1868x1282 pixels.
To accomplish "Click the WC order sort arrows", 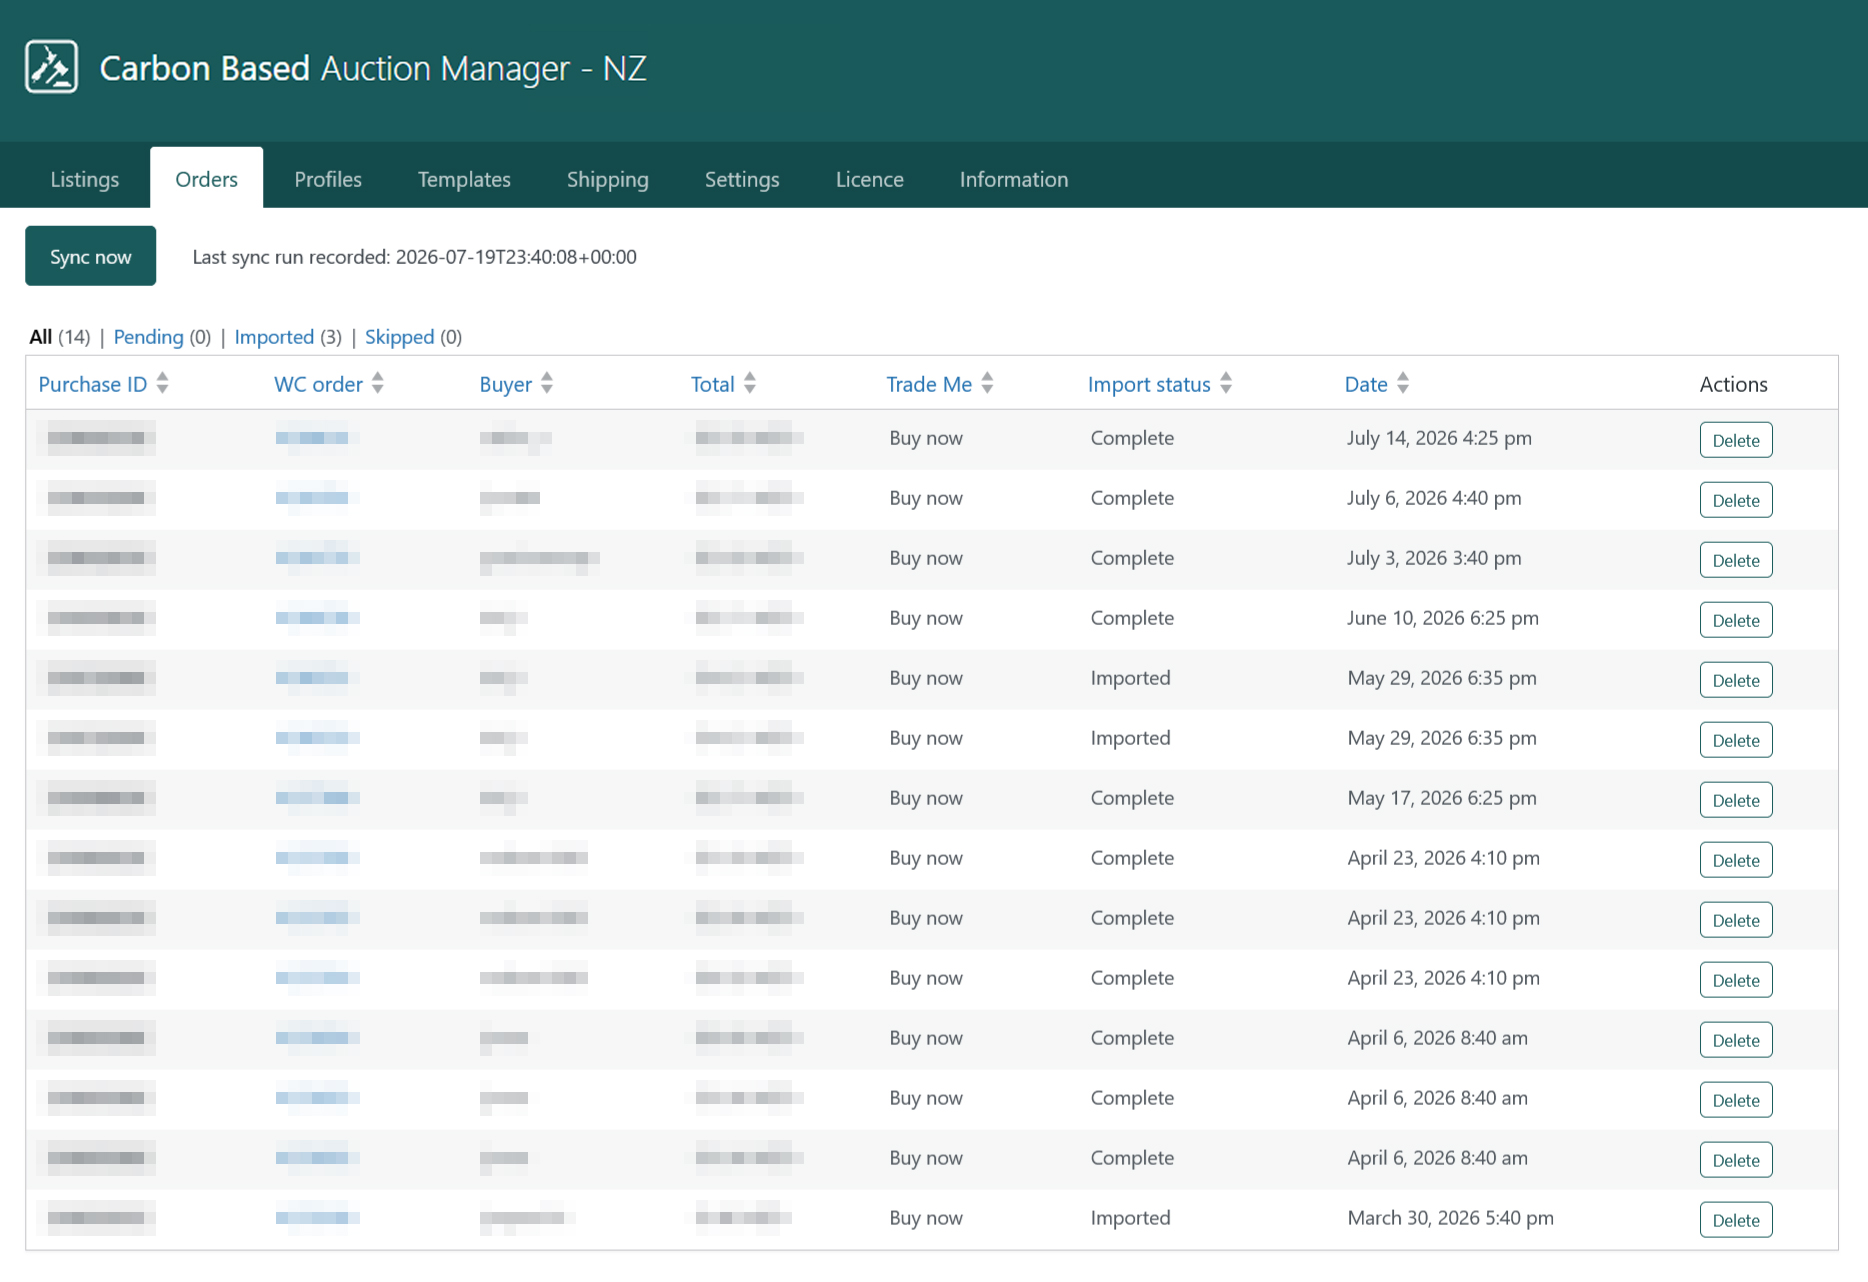I will point(377,384).
